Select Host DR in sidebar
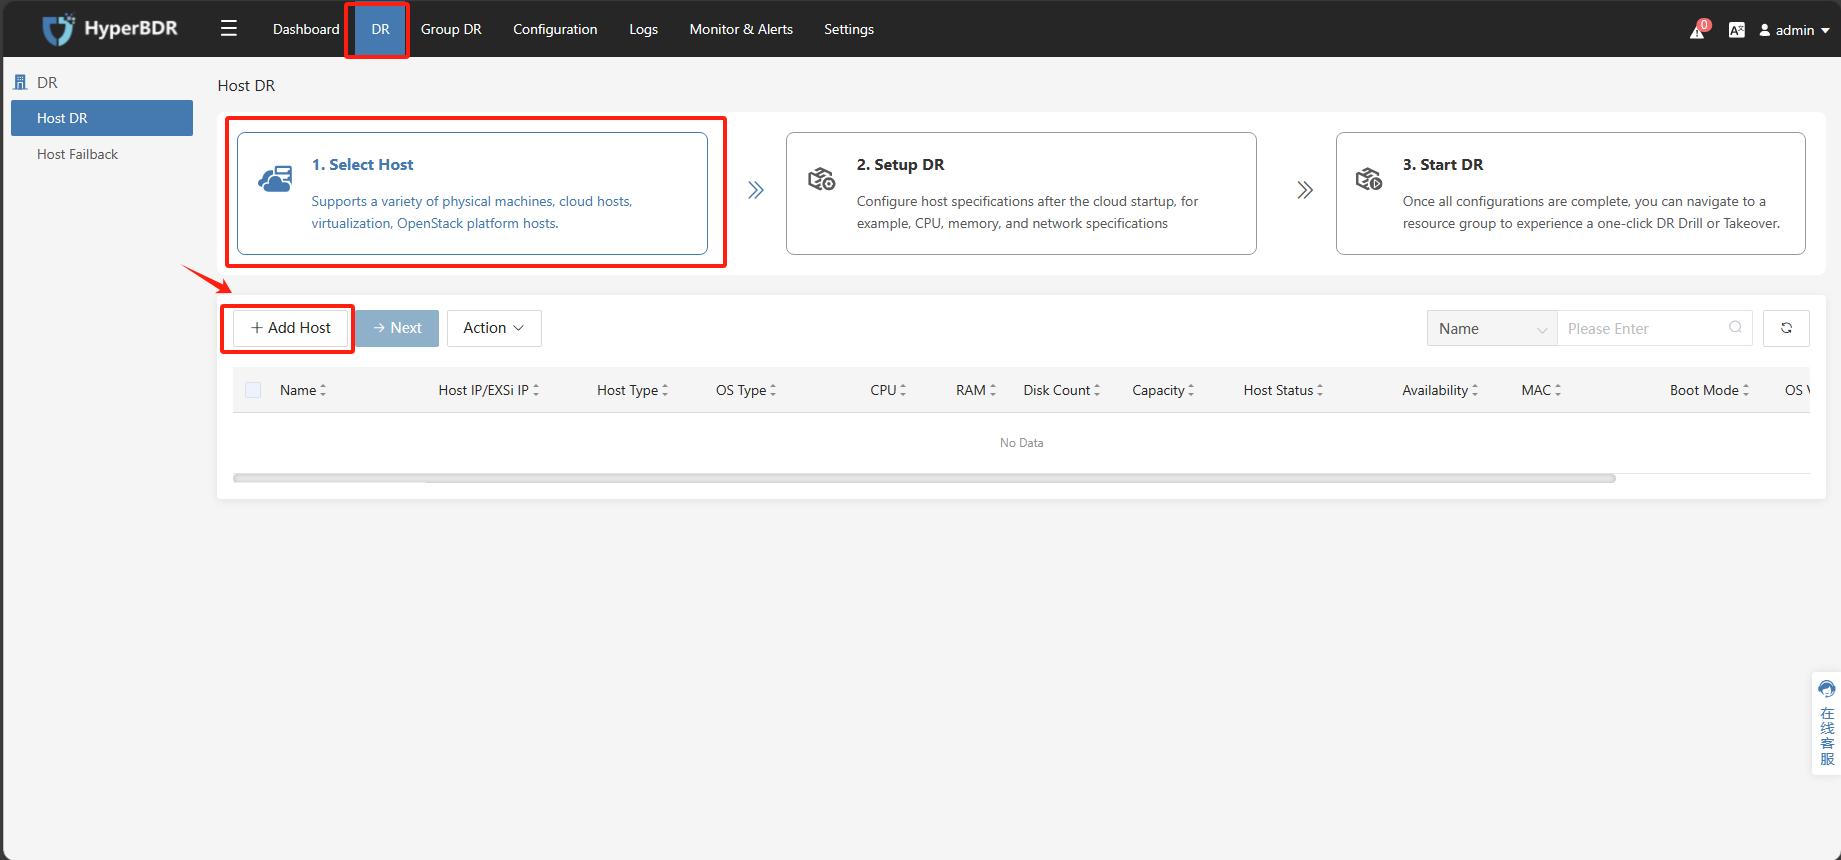The height and width of the screenshot is (860, 1841). pyautogui.click(x=102, y=118)
